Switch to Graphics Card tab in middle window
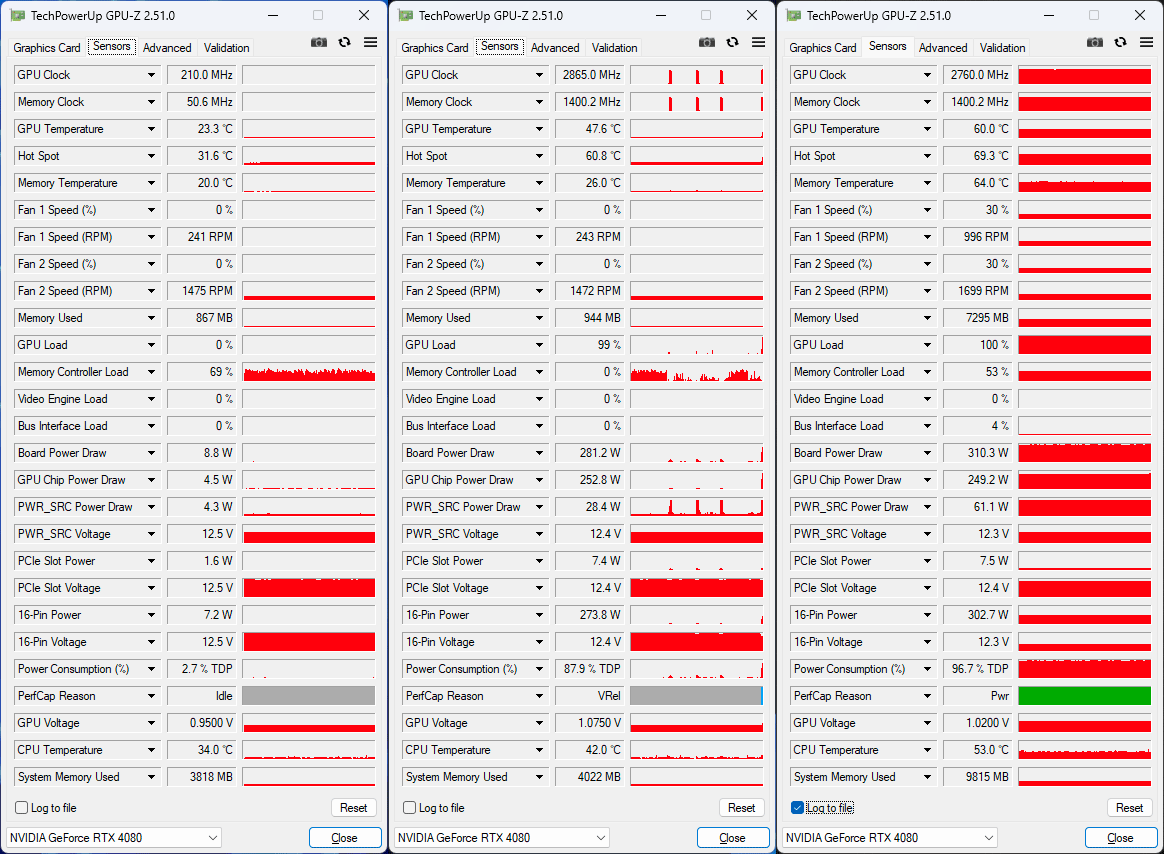The image size is (1164, 854). point(435,48)
